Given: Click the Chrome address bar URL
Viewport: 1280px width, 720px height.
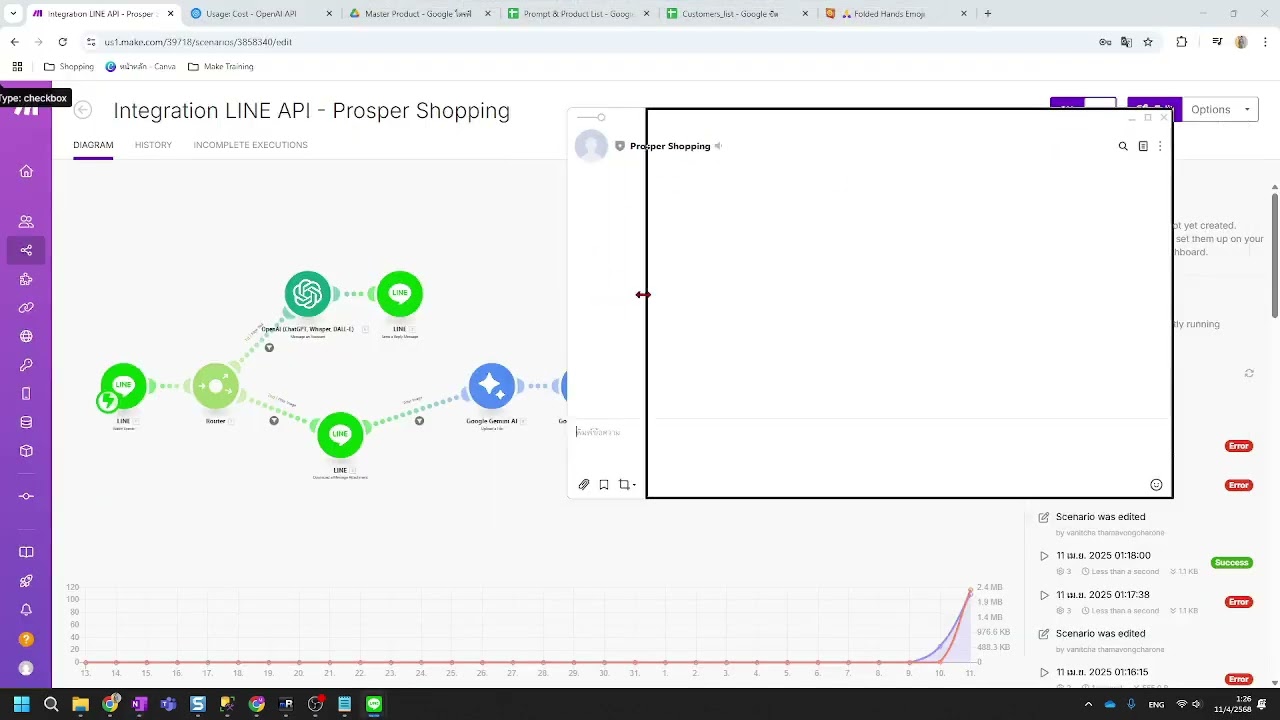Looking at the screenshot, I should [198, 42].
